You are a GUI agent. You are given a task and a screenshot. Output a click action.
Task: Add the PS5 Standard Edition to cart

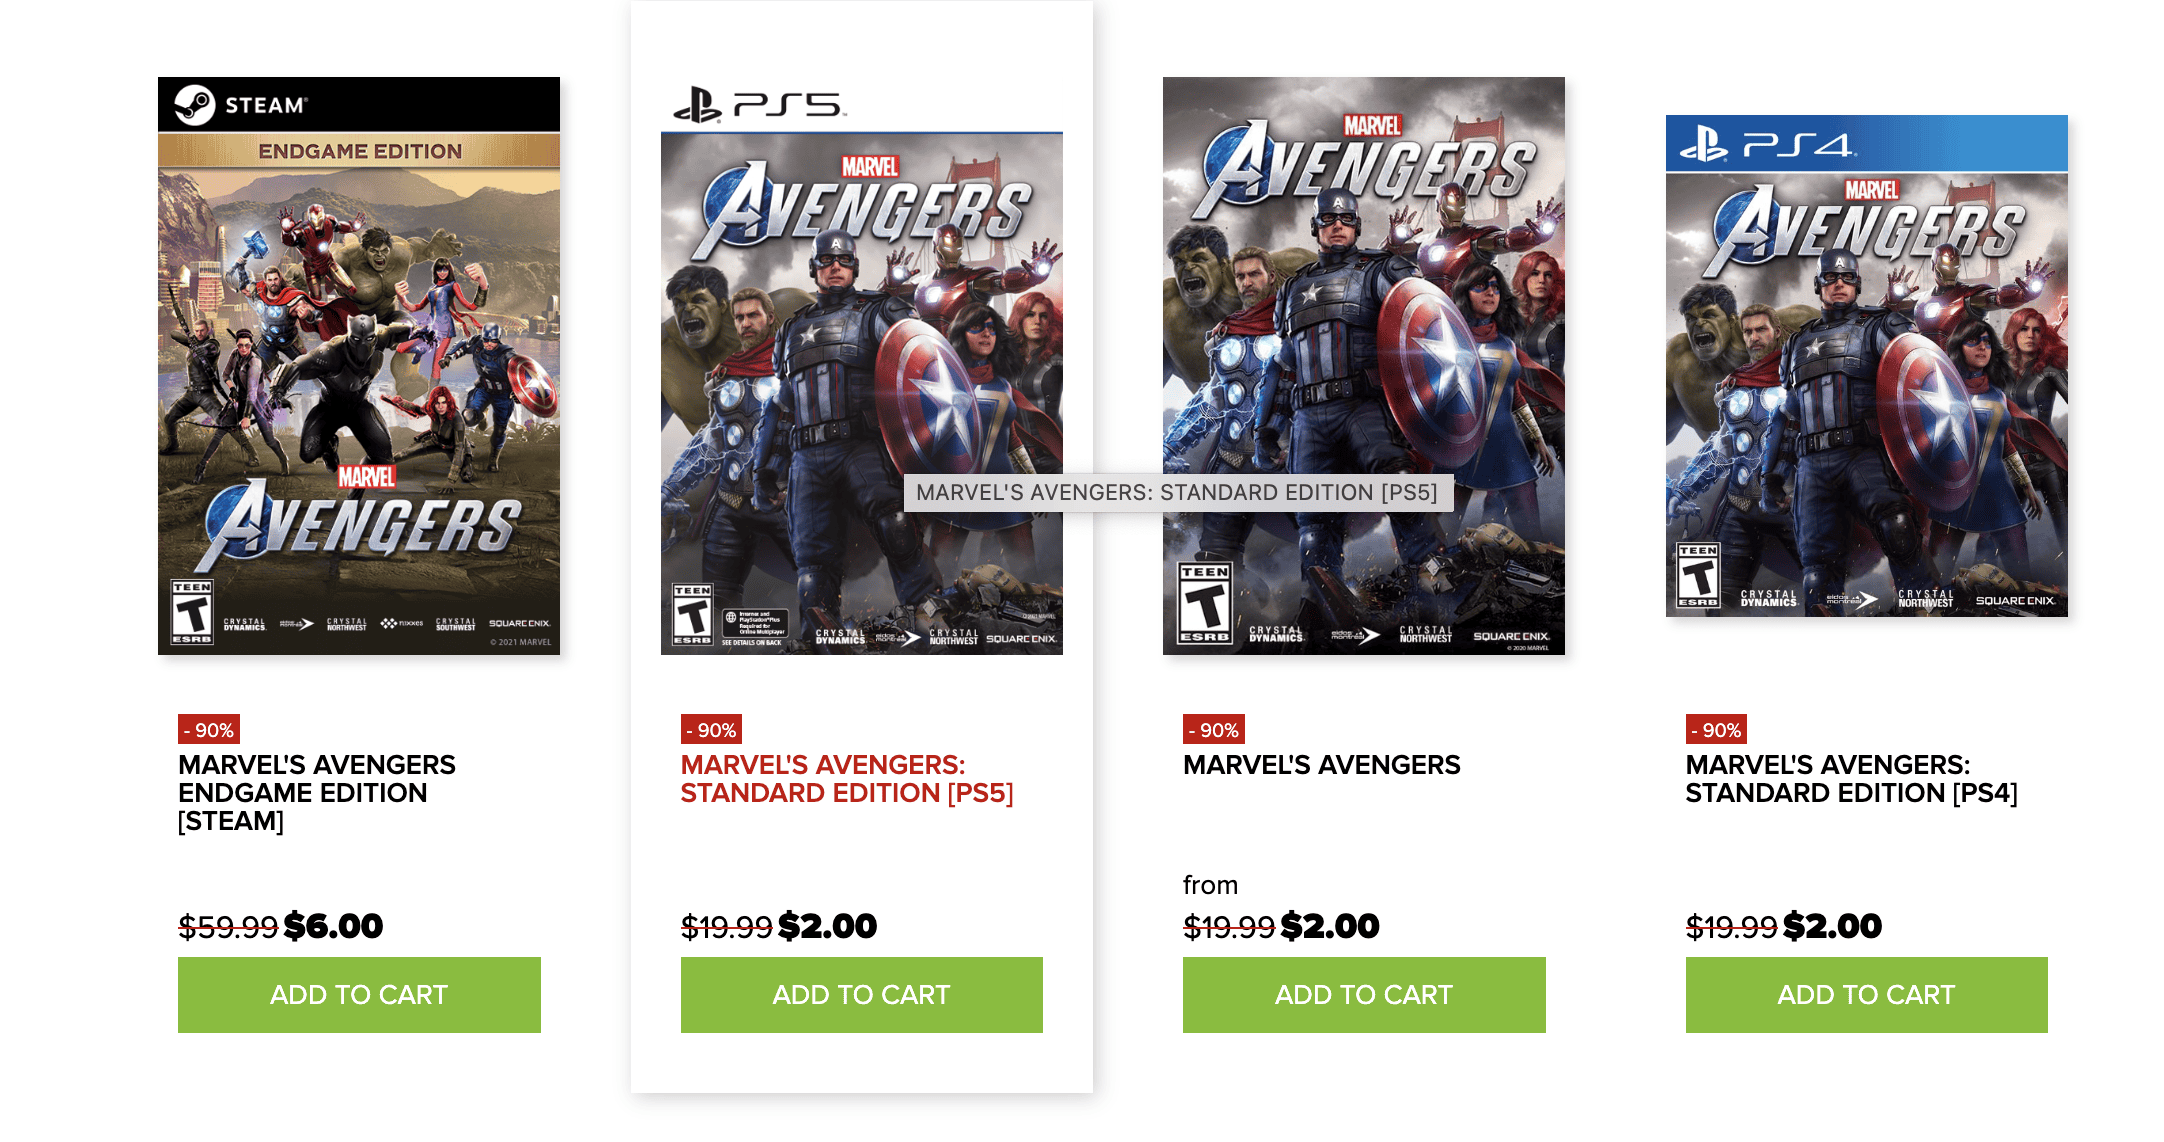click(x=862, y=995)
